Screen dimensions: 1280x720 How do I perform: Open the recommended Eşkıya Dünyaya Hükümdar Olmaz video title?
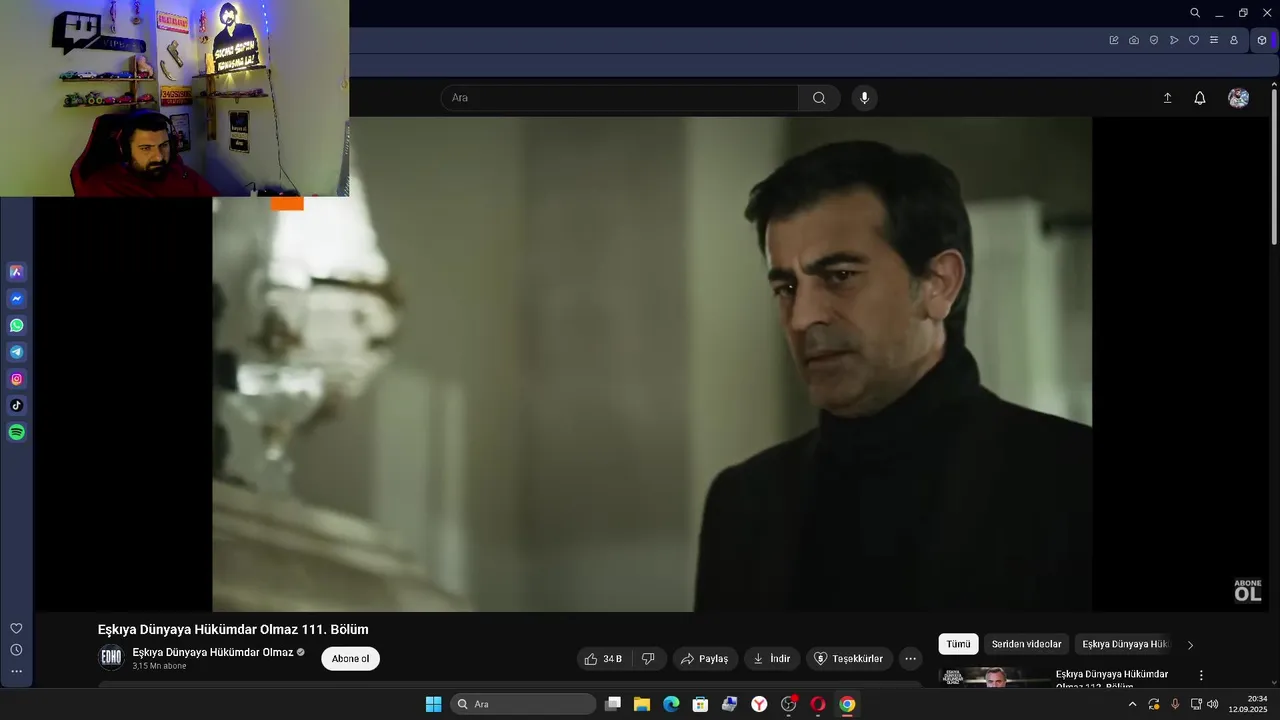pyautogui.click(x=1112, y=680)
